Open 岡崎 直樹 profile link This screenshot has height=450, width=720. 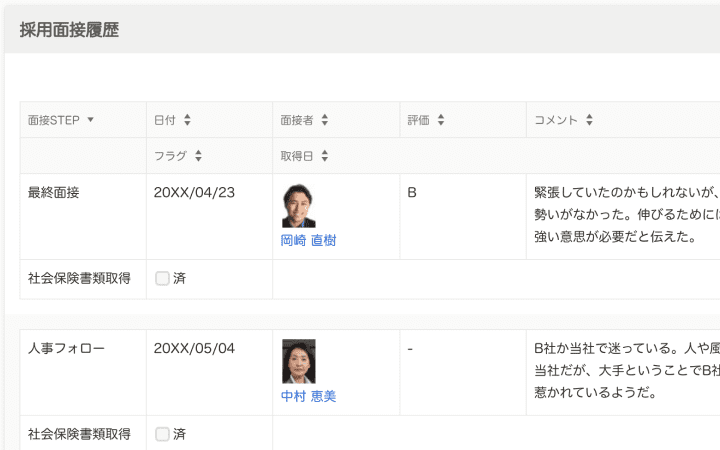(308, 240)
